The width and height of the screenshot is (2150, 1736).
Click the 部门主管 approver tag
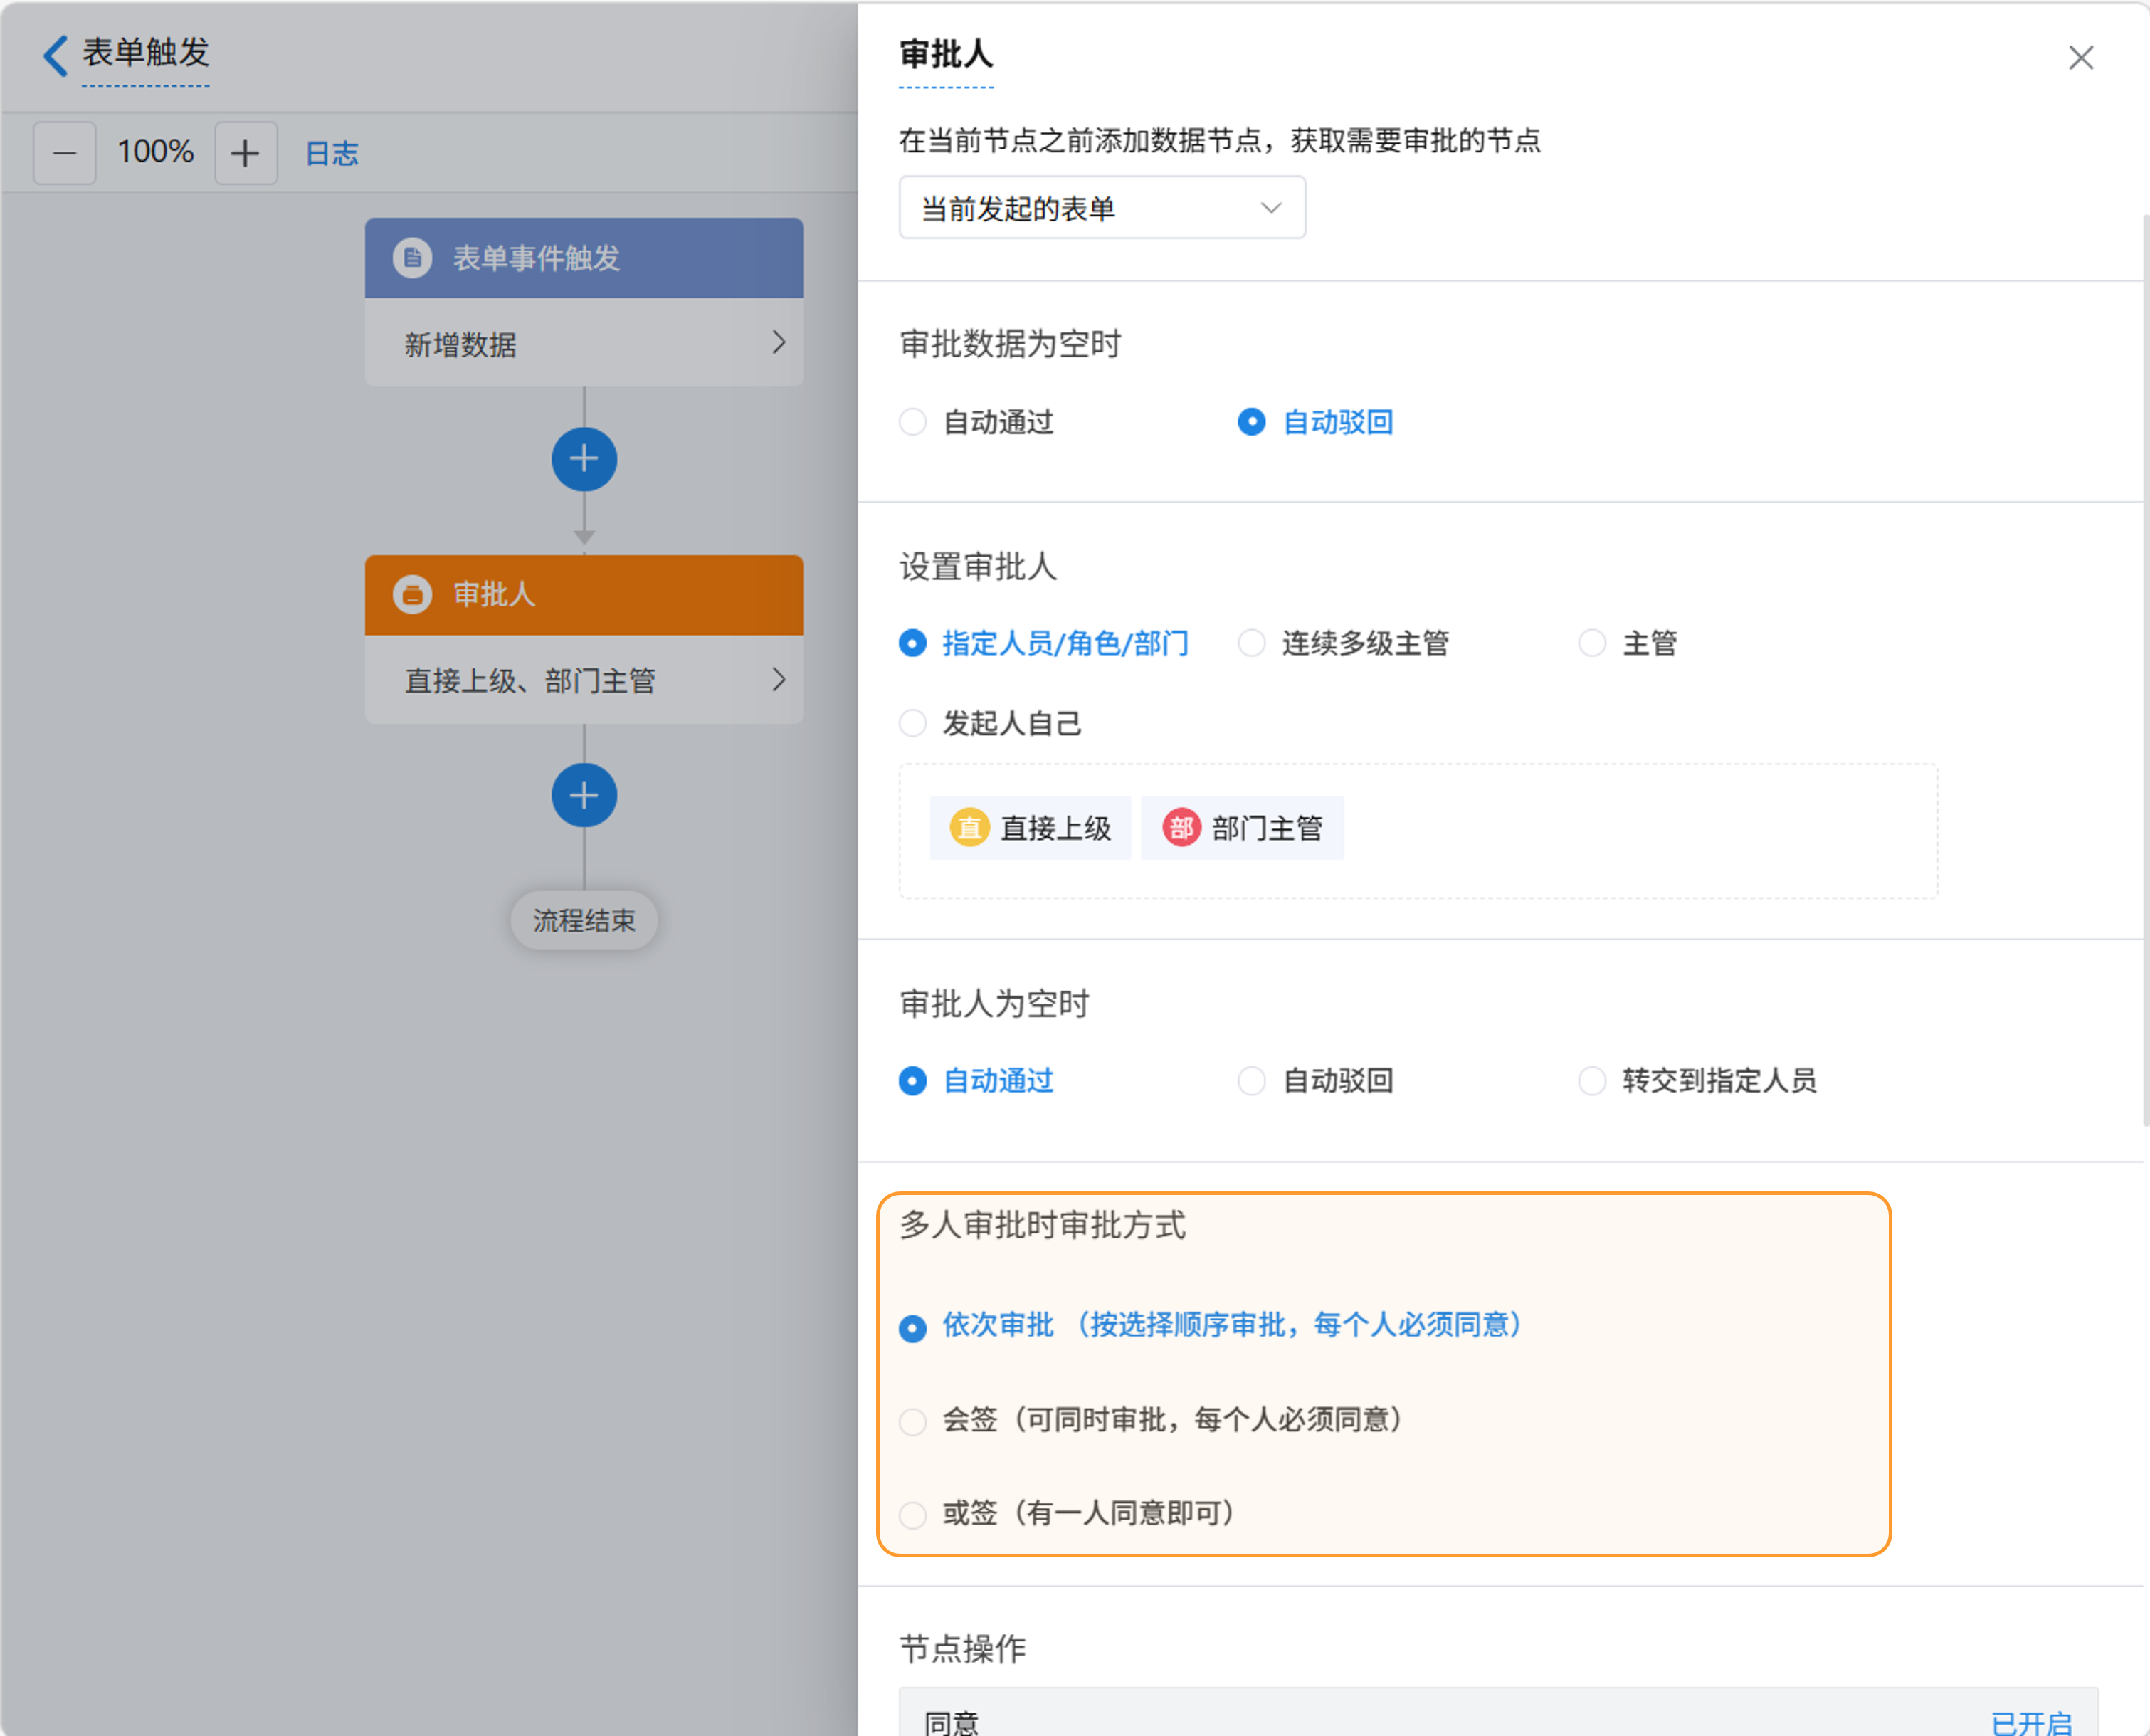1243,828
